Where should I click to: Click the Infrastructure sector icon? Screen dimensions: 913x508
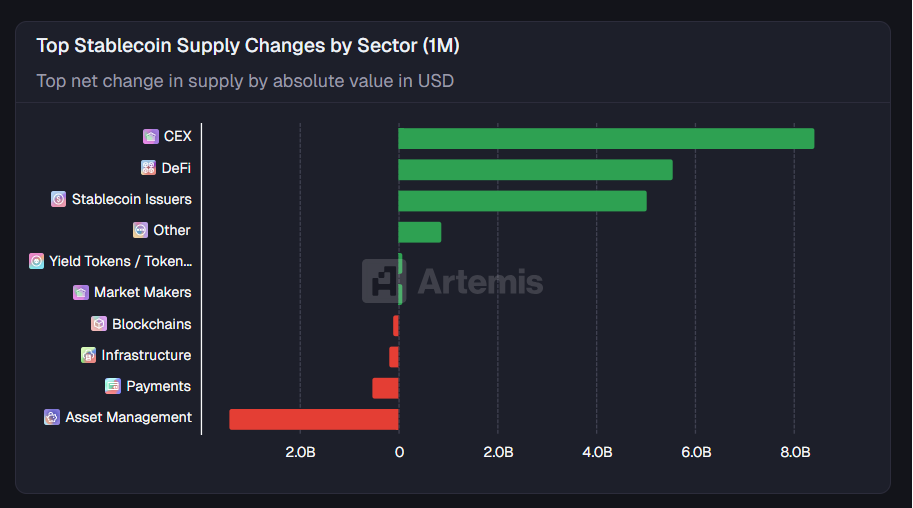(x=89, y=355)
